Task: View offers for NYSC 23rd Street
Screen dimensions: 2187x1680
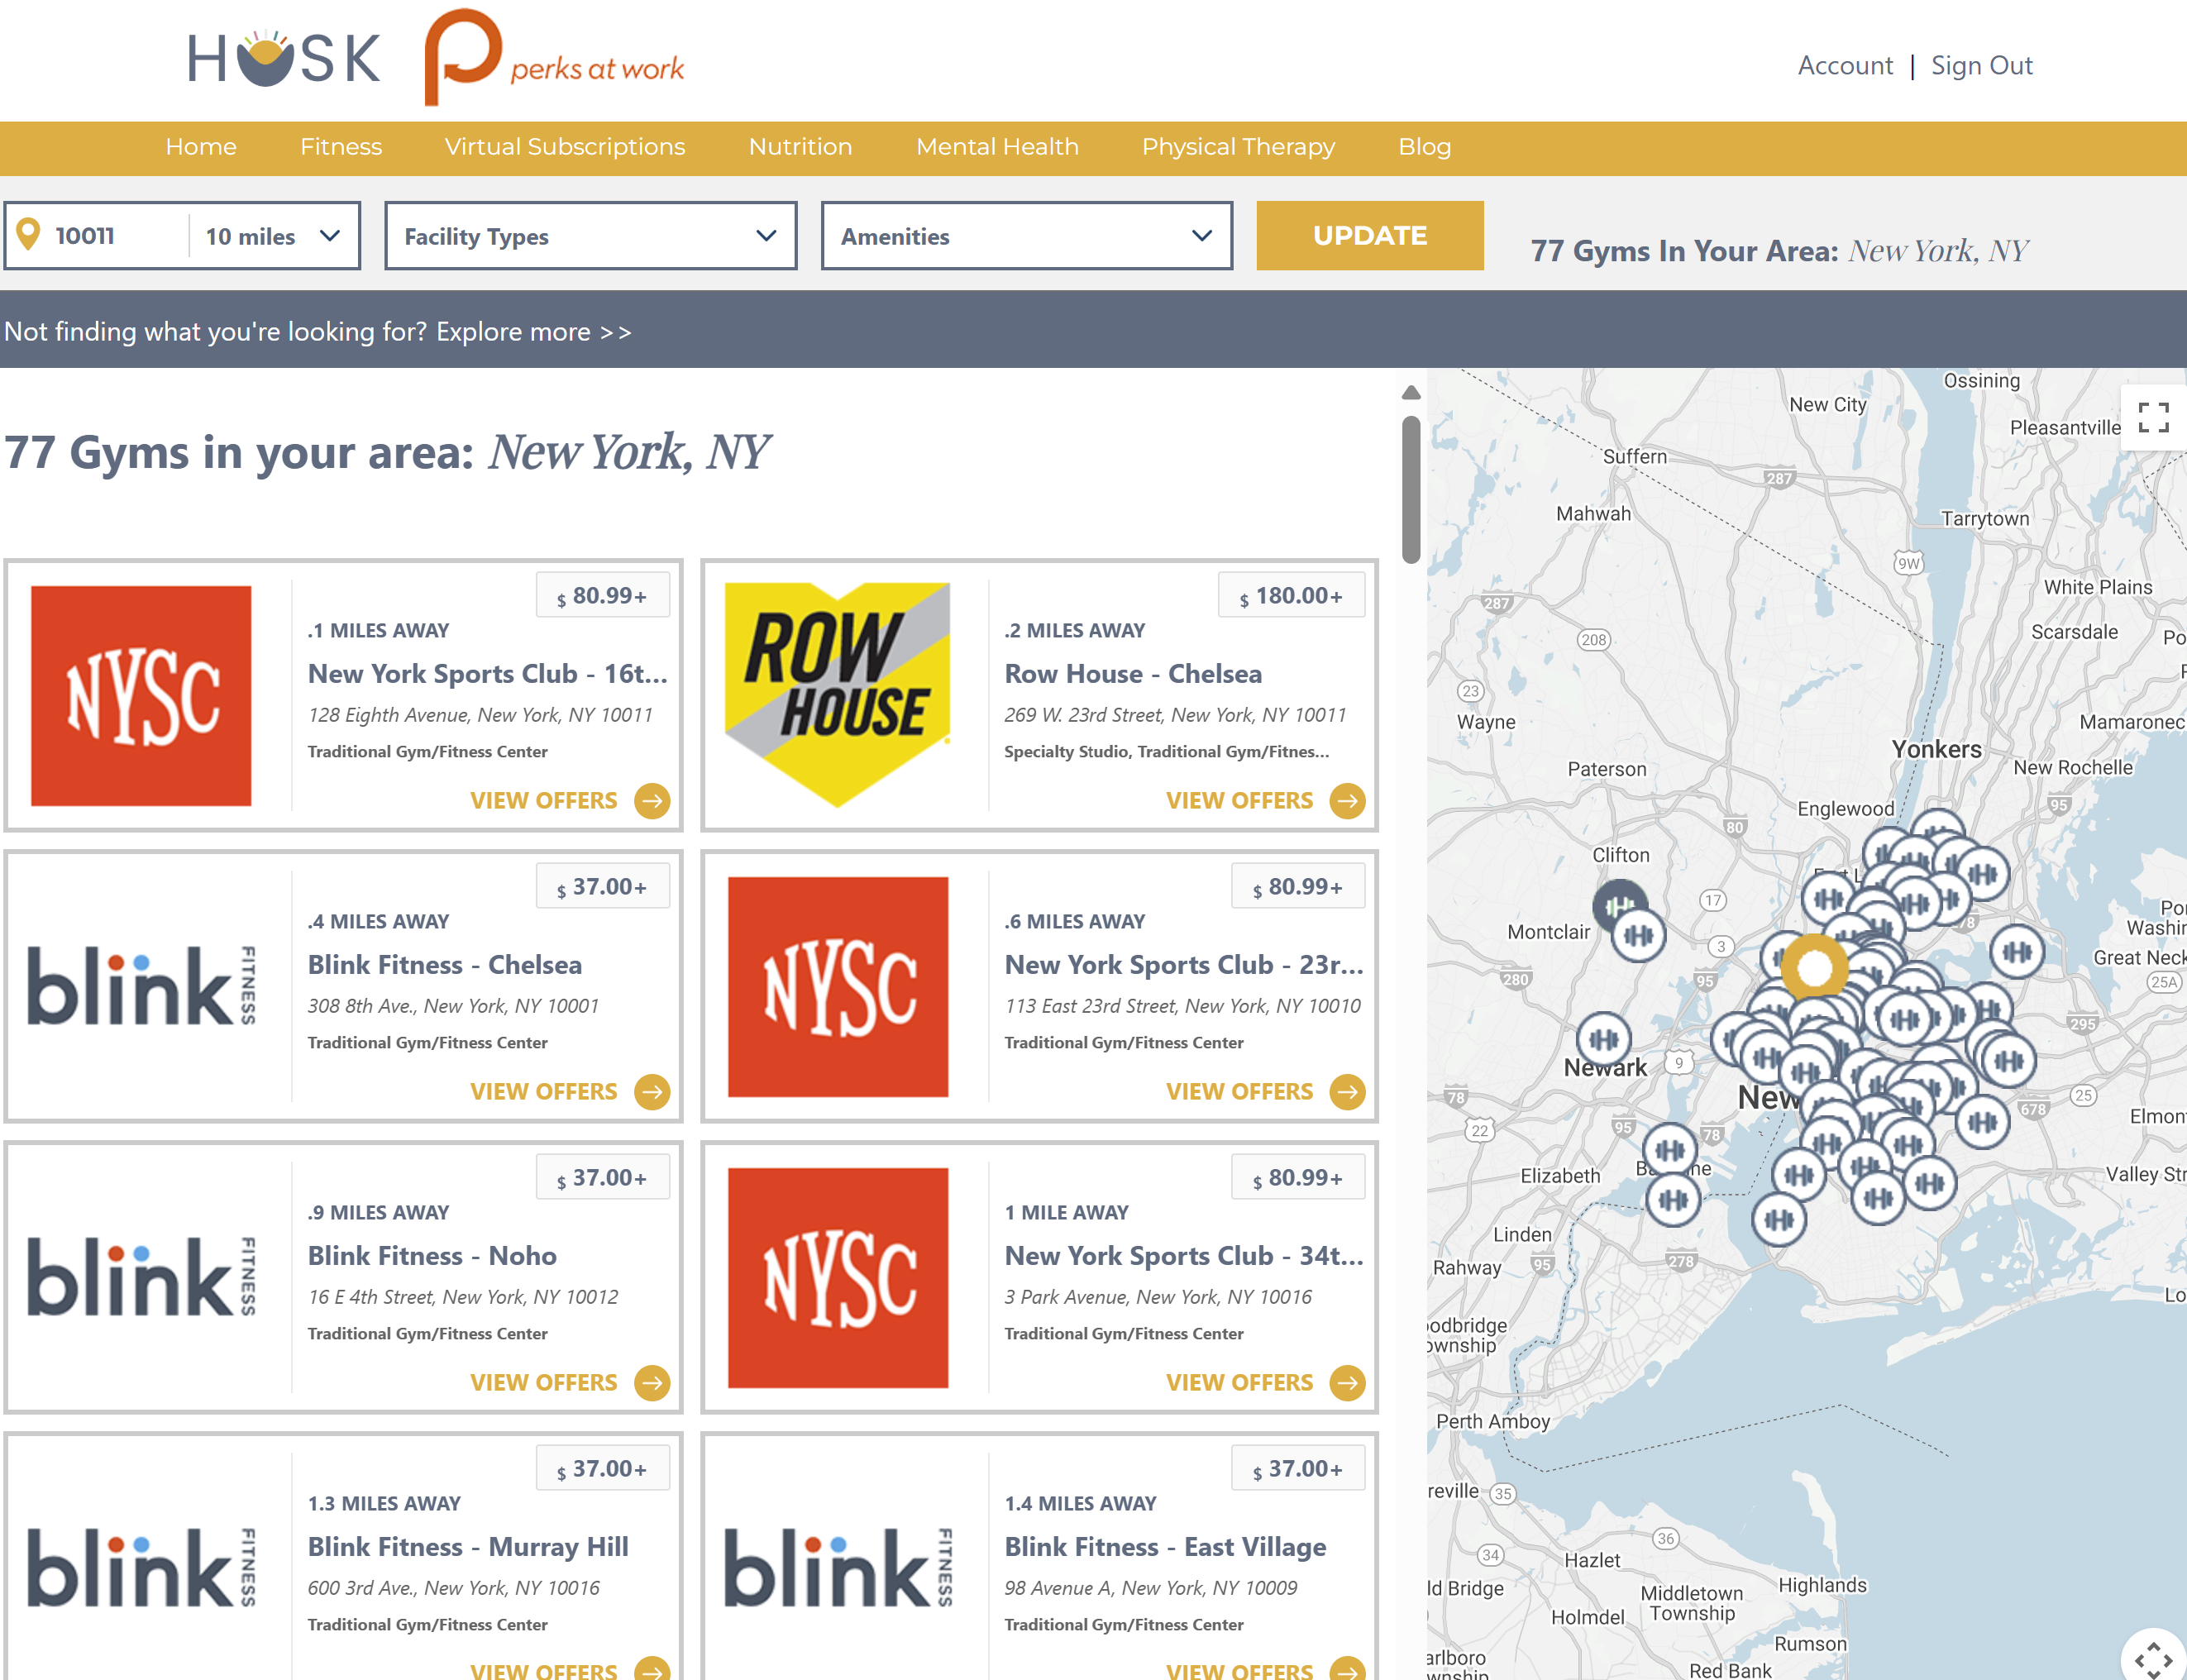Action: coord(1239,1091)
